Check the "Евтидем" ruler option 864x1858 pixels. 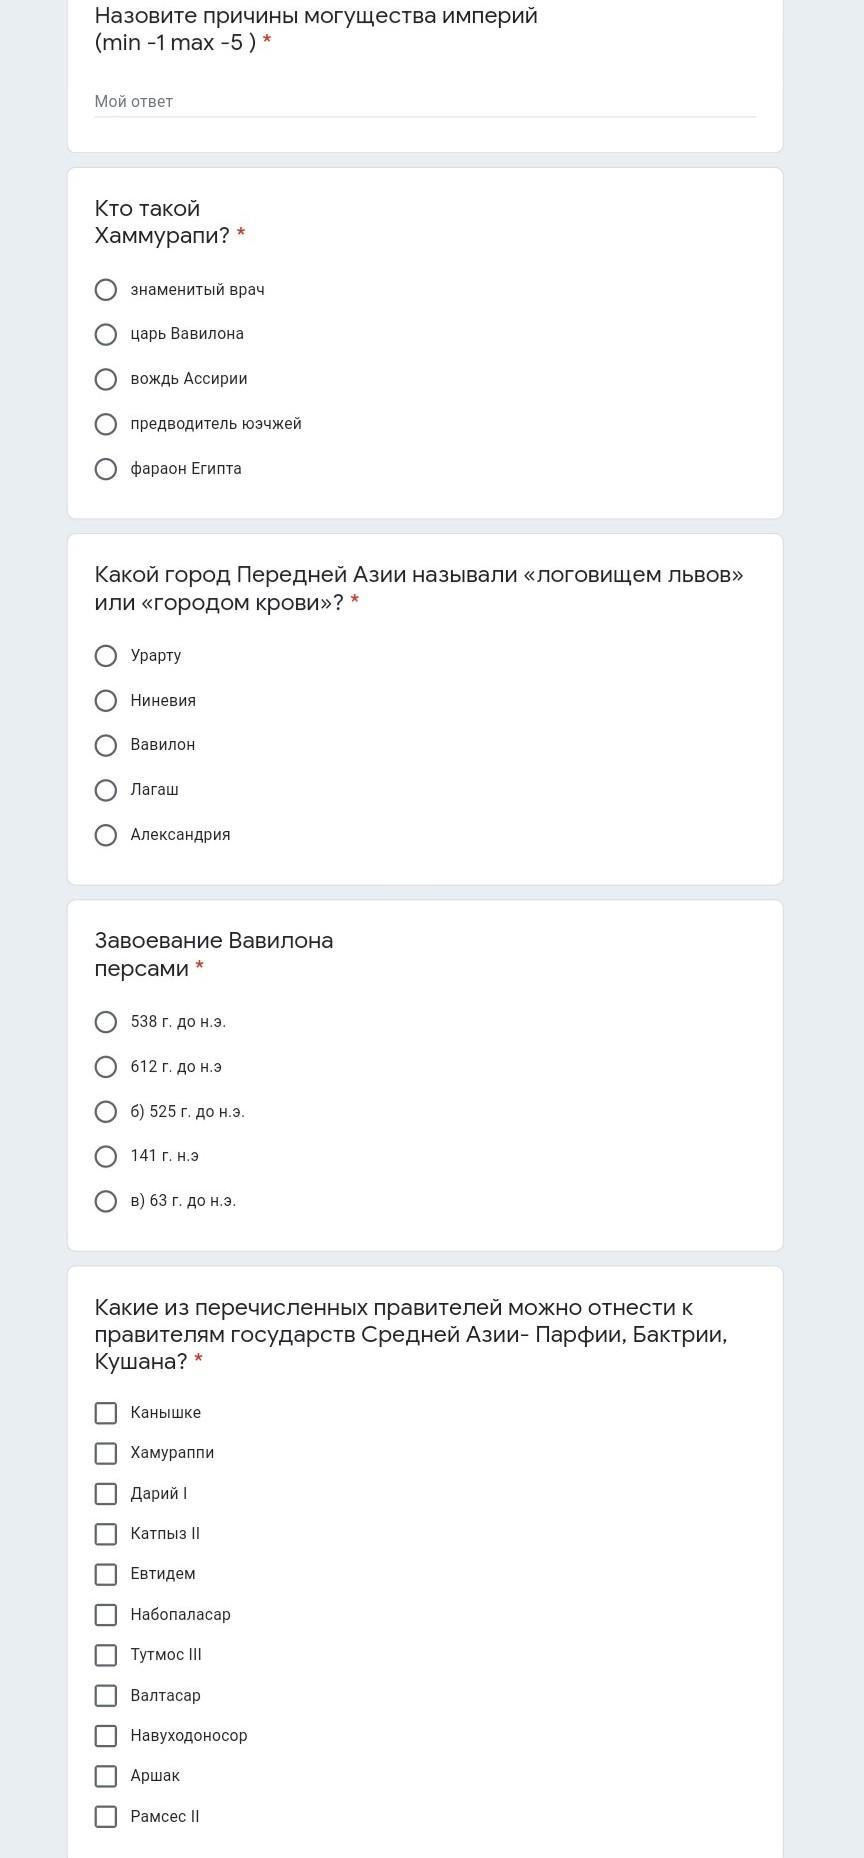(106, 1574)
